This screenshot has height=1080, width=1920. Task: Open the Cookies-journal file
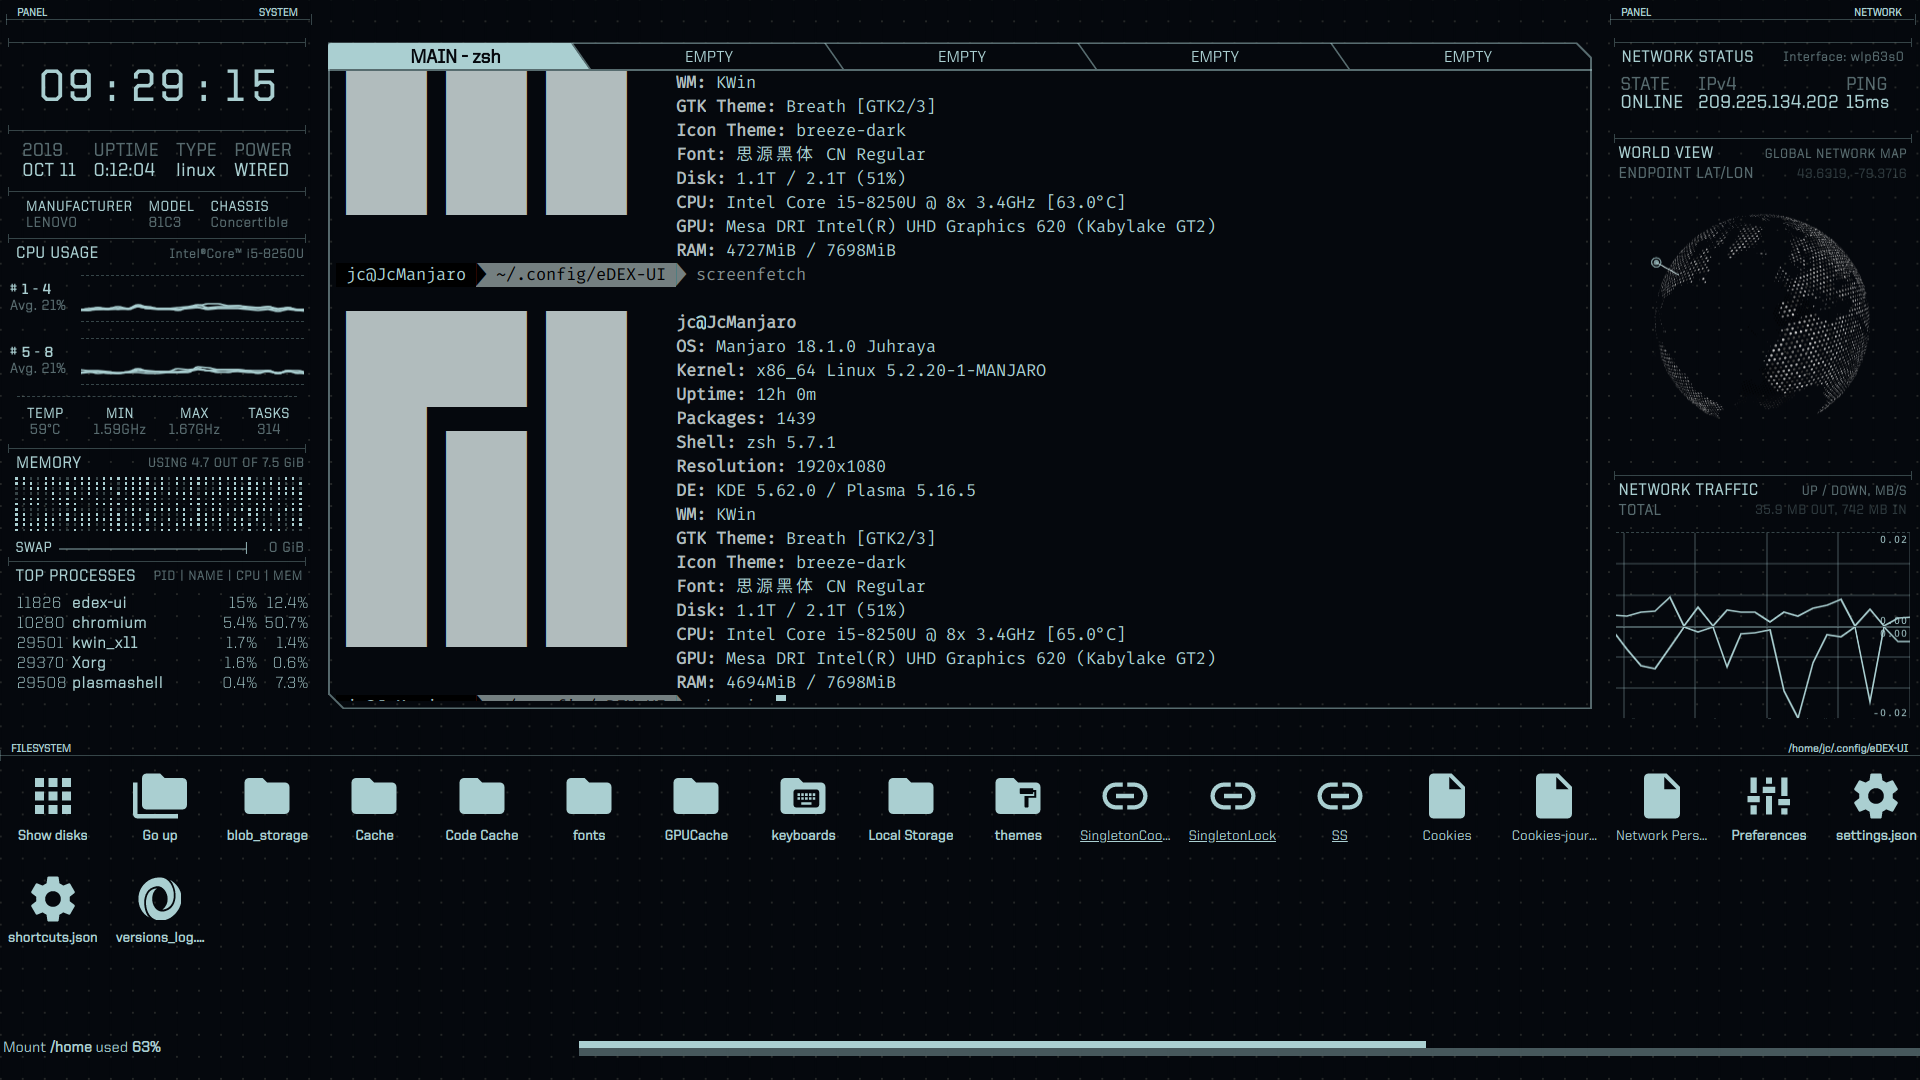click(x=1554, y=796)
